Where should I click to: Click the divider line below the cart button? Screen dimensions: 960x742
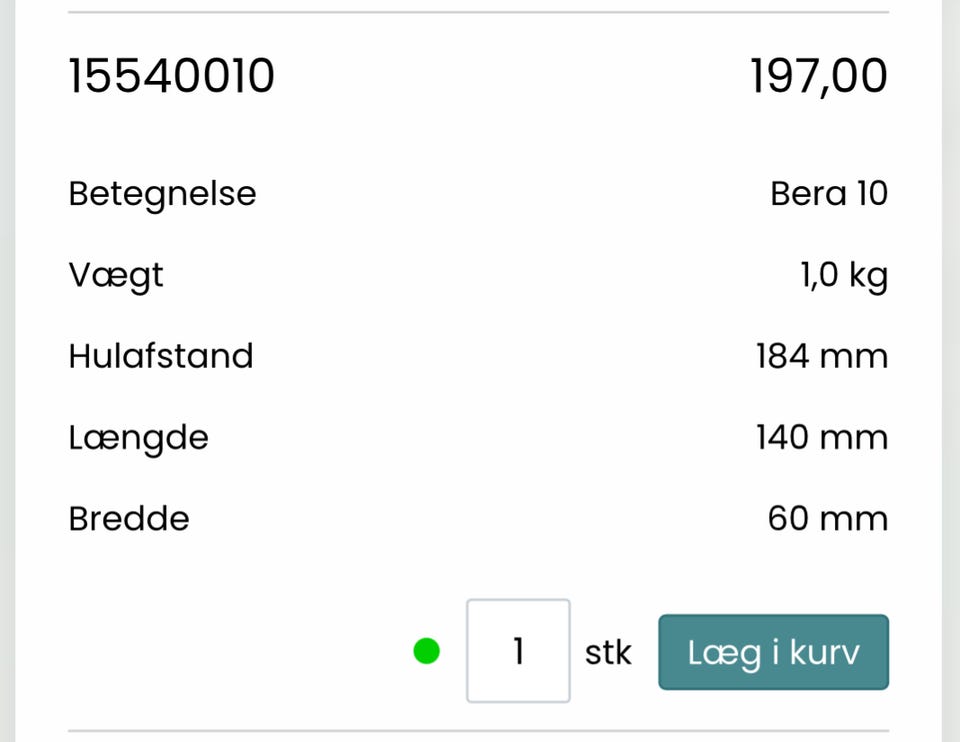tap(478, 731)
